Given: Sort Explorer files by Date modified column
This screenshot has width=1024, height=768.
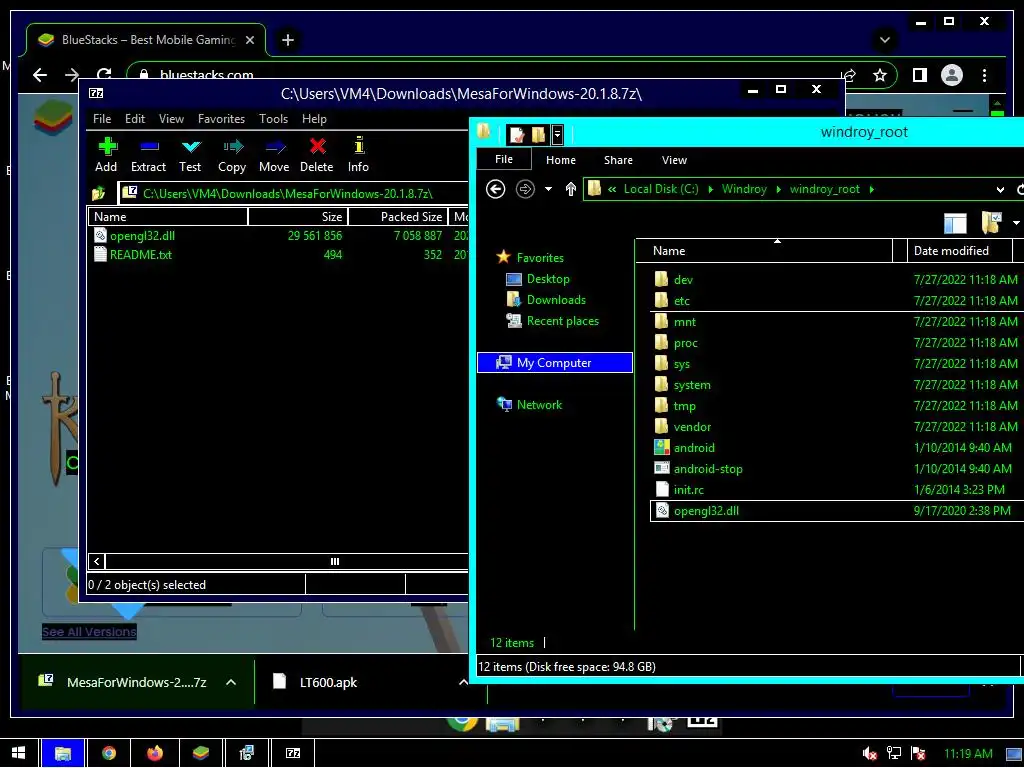Looking at the screenshot, I should (959, 251).
